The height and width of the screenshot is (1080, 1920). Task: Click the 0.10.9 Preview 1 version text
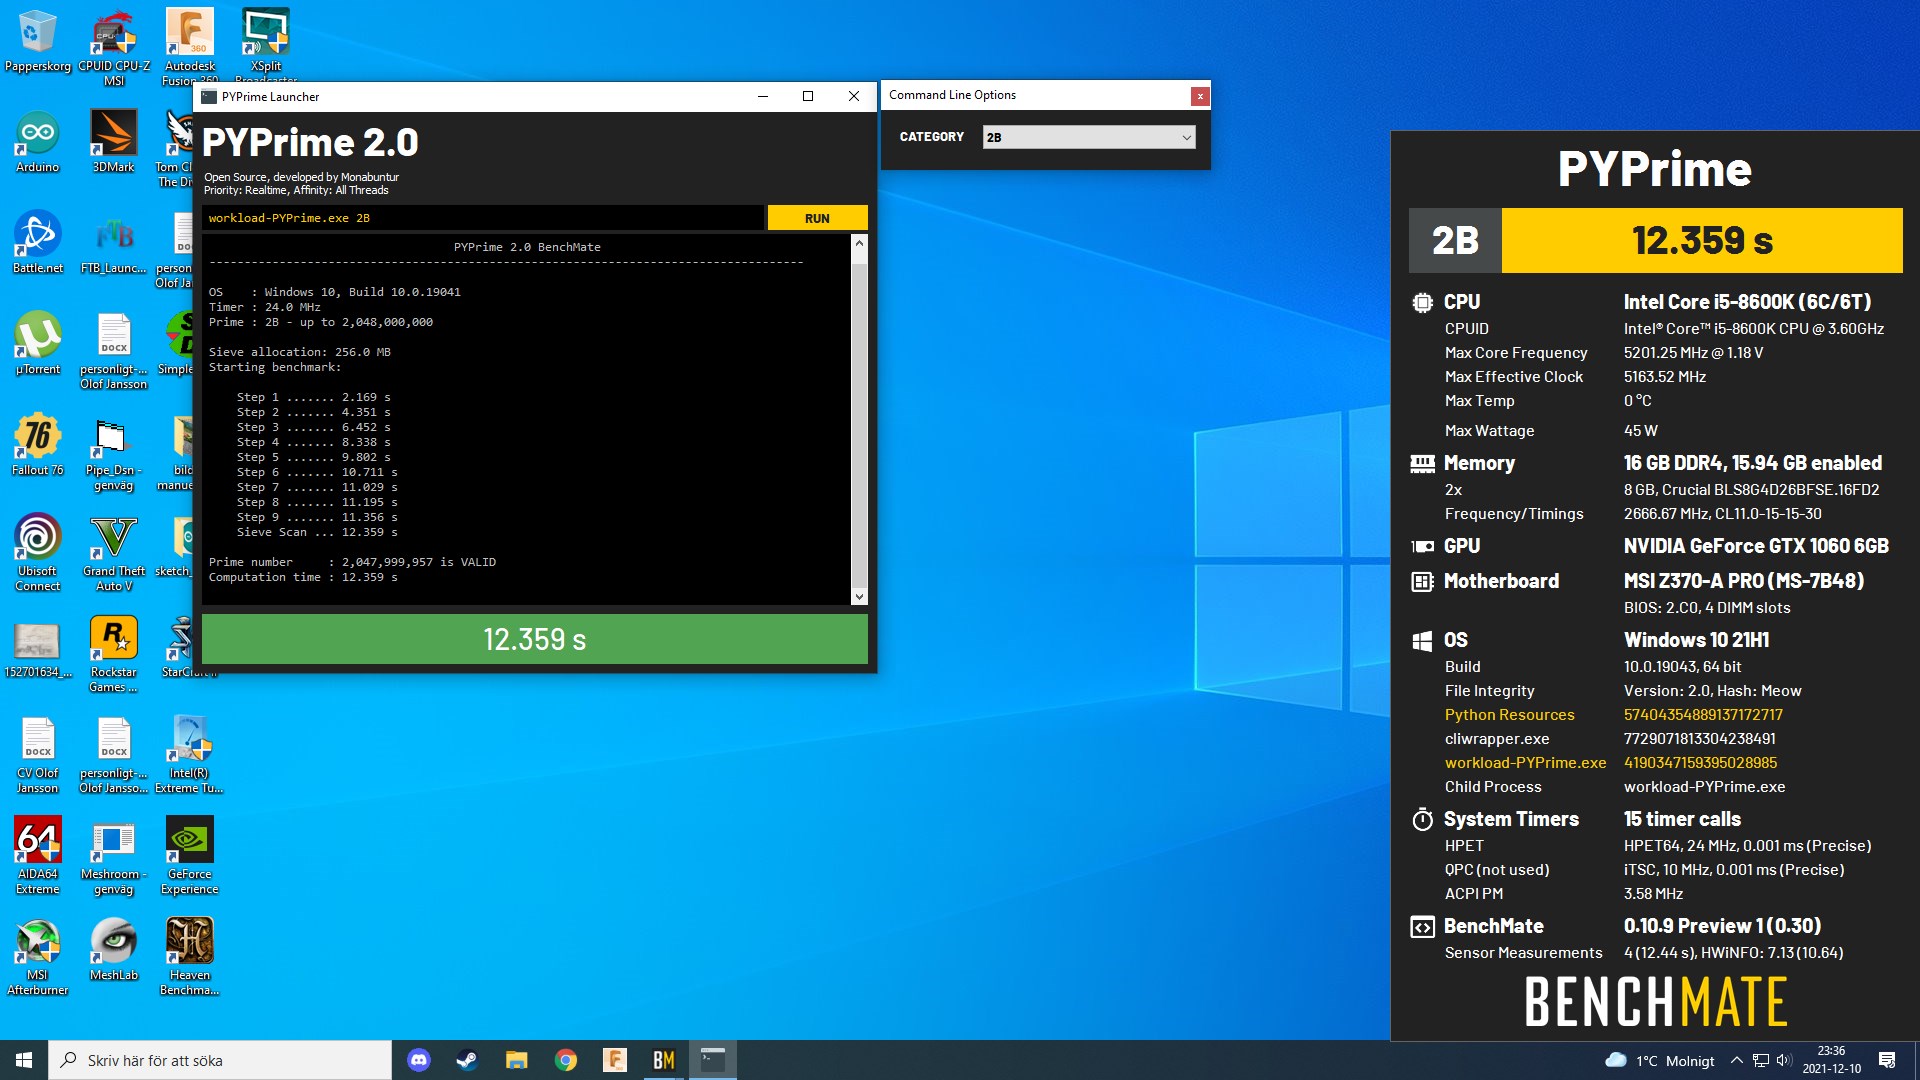coord(1722,926)
